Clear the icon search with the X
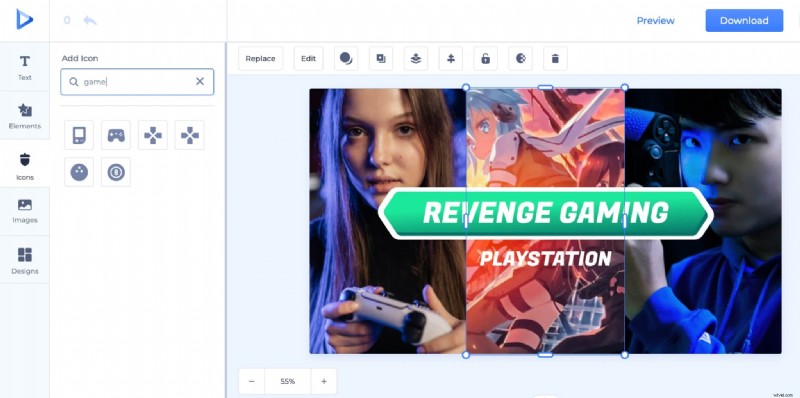Screen dimensions: 800x398 [x=200, y=82]
